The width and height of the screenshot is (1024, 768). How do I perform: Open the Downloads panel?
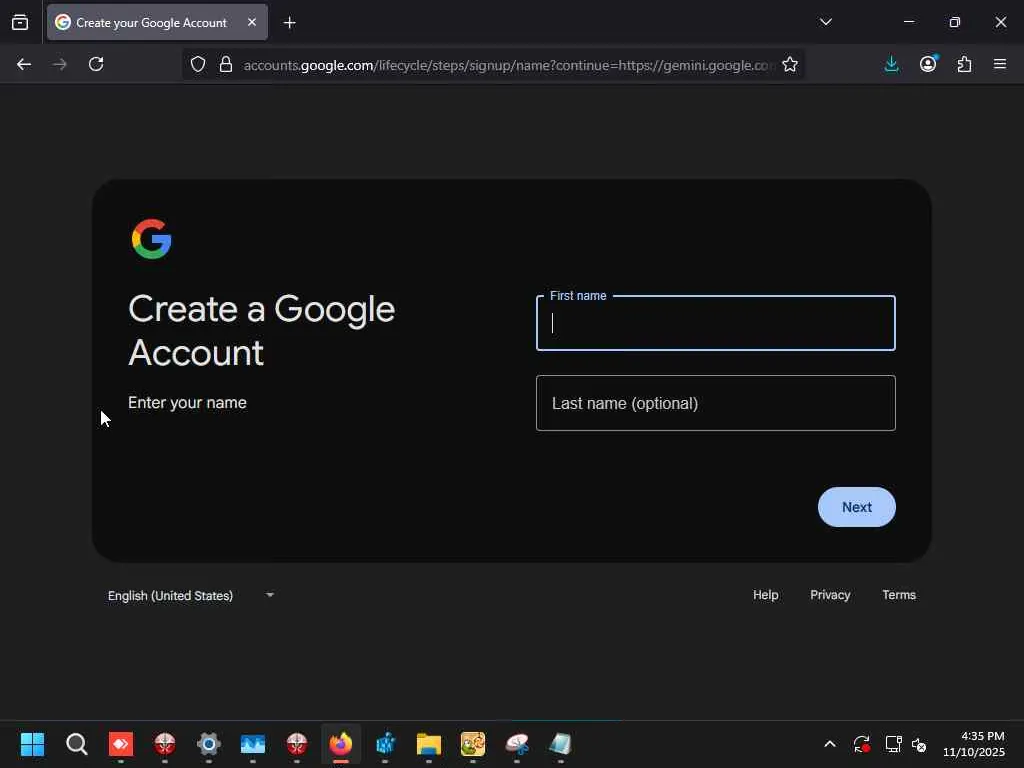[891, 64]
